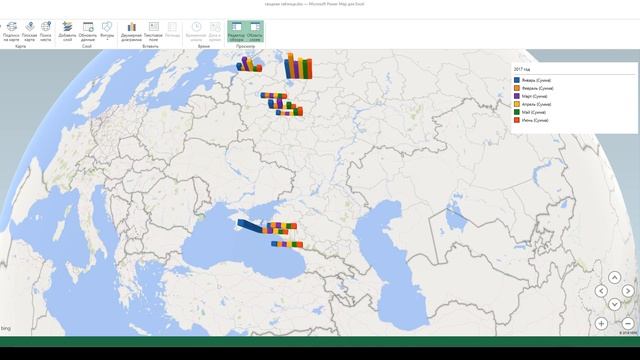
Task: Click the Legend (Легенда) ribbon button
Action: click(172, 31)
